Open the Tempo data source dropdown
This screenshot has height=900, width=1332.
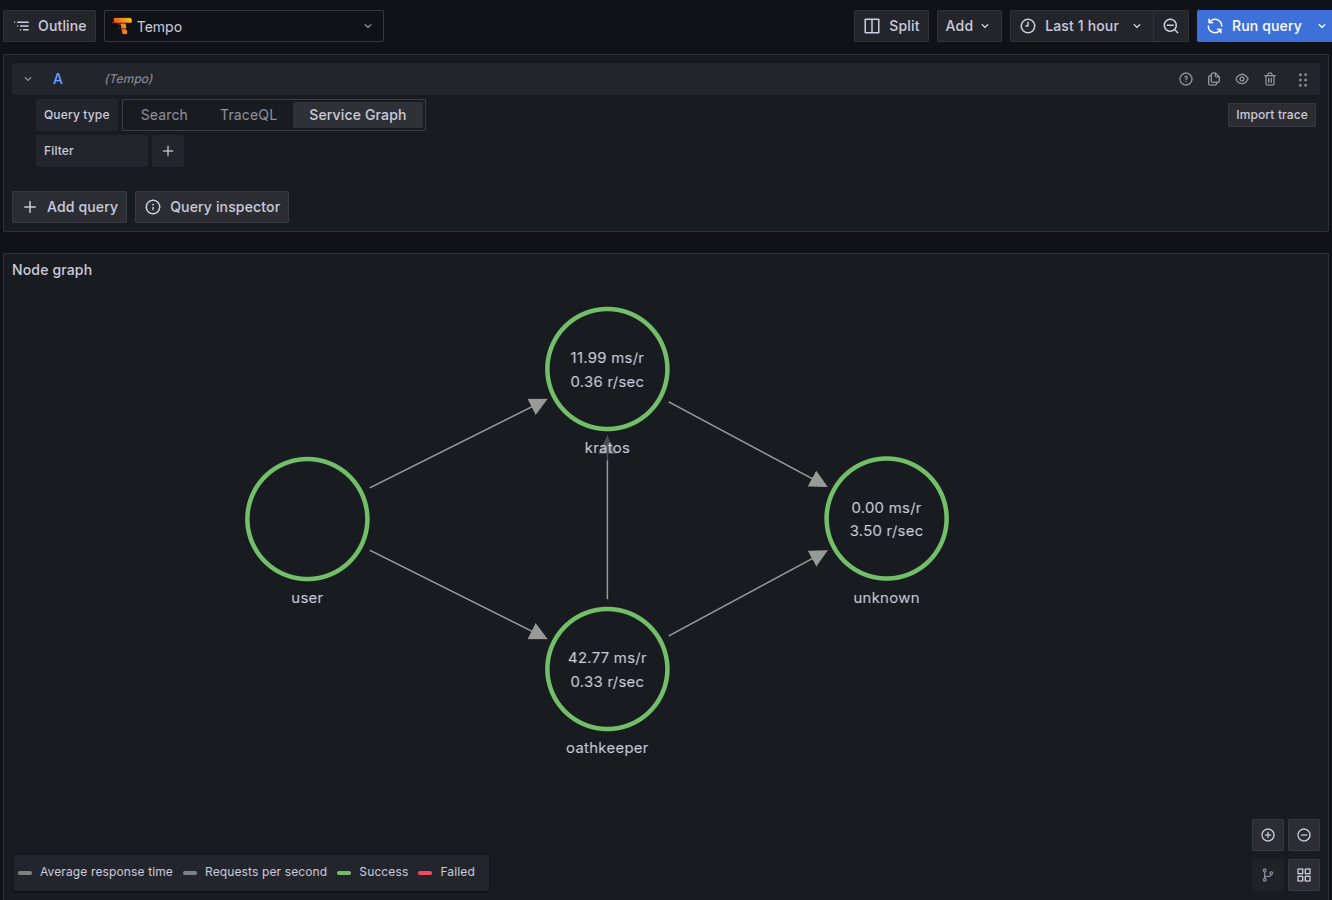coord(244,26)
